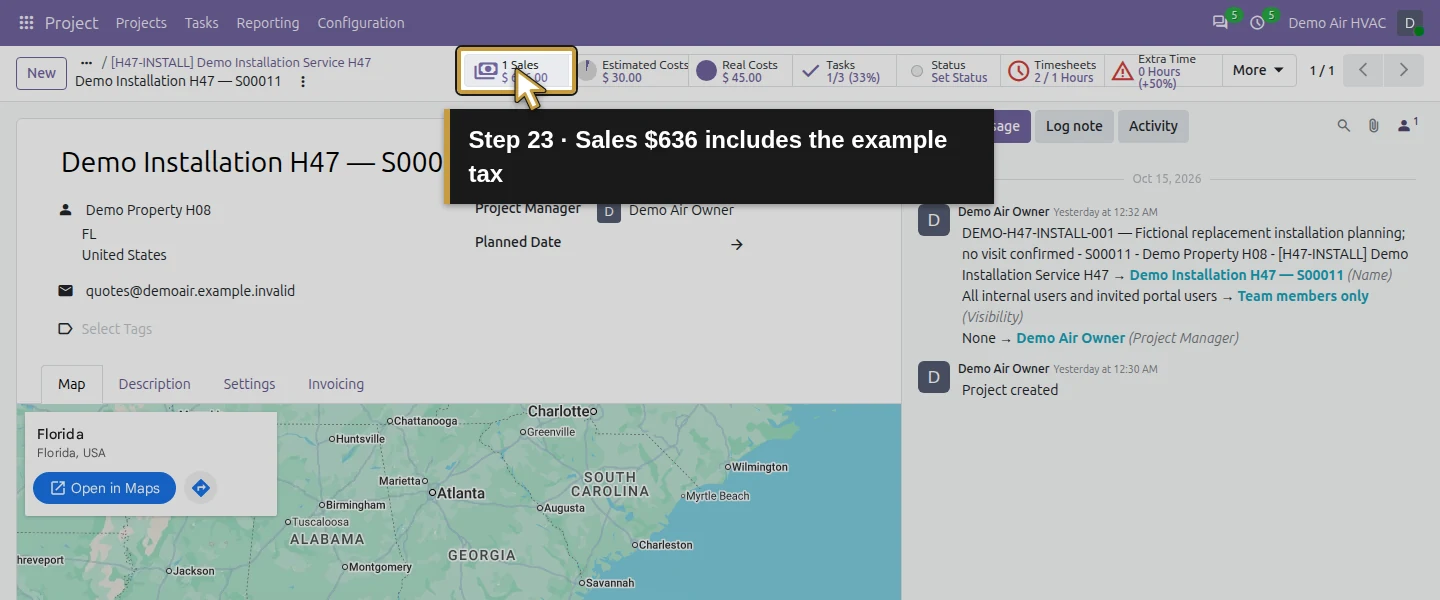Open the Real Costs stat button
The width and height of the screenshot is (1440, 600).
click(739, 70)
